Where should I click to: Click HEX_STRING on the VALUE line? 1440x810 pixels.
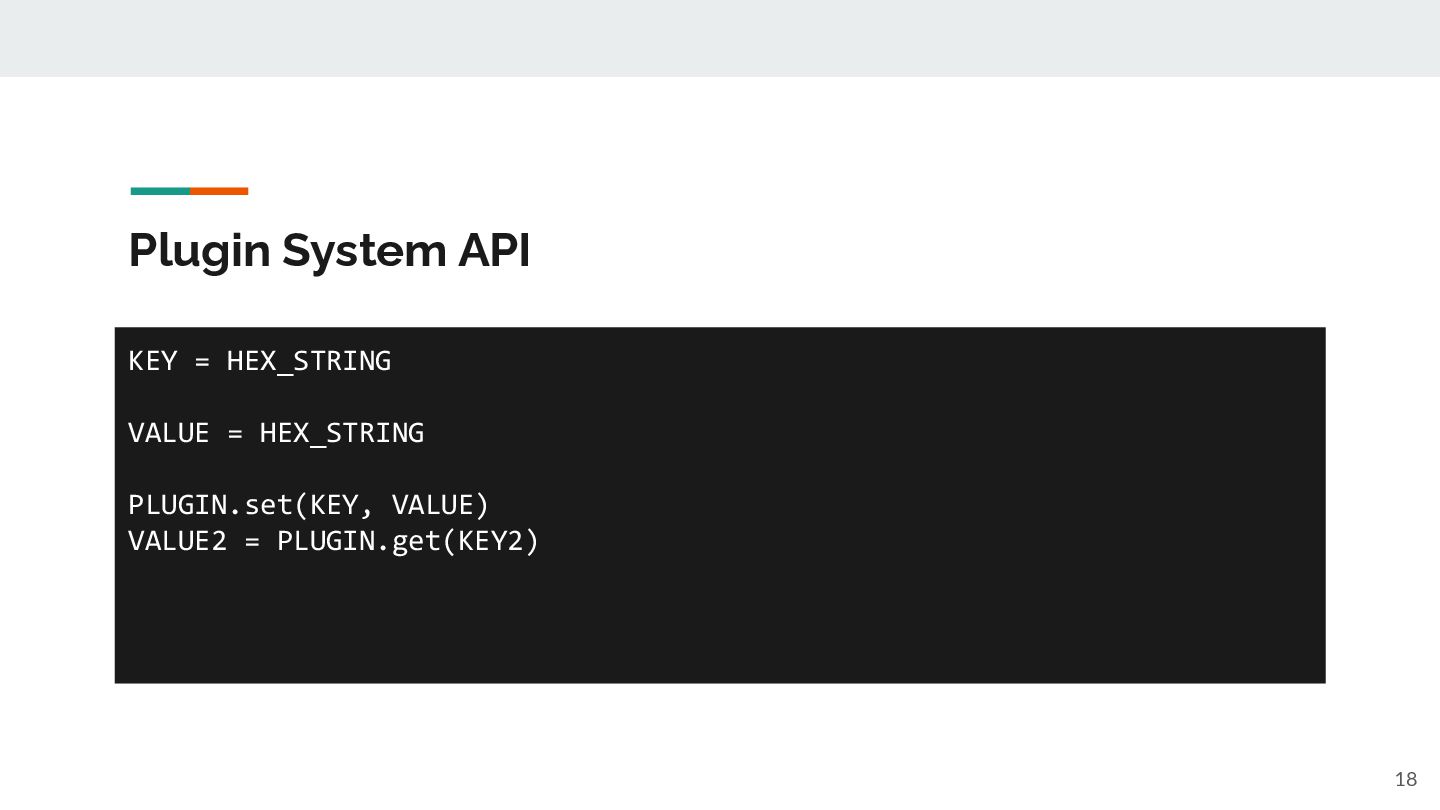(342, 433)
